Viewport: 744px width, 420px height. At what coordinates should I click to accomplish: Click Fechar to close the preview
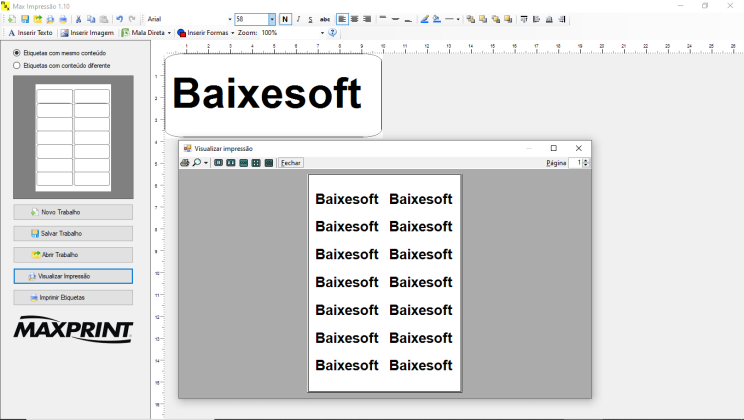(290, 163)
